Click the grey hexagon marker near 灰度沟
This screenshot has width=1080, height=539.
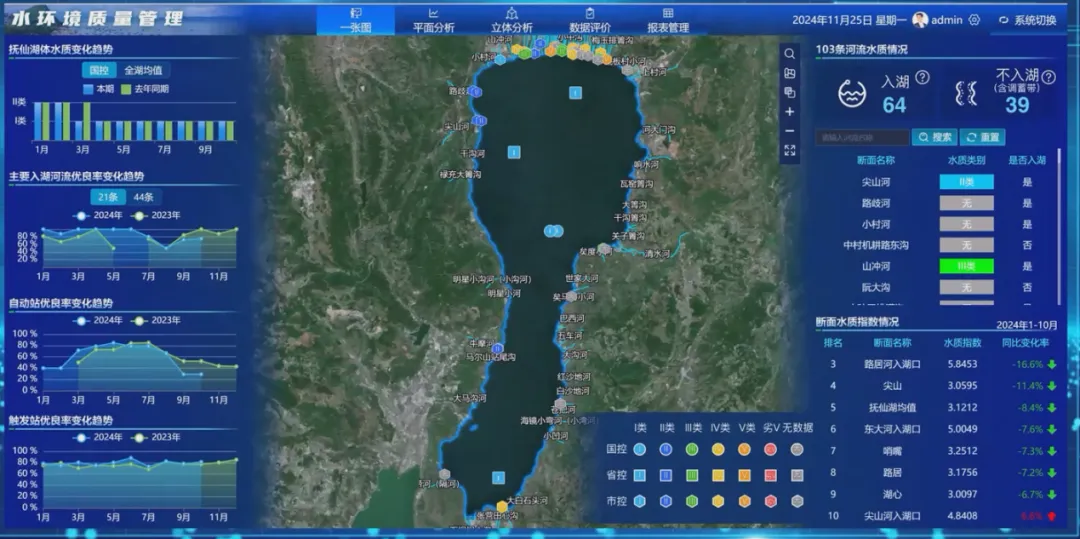[x=604, y=249]
